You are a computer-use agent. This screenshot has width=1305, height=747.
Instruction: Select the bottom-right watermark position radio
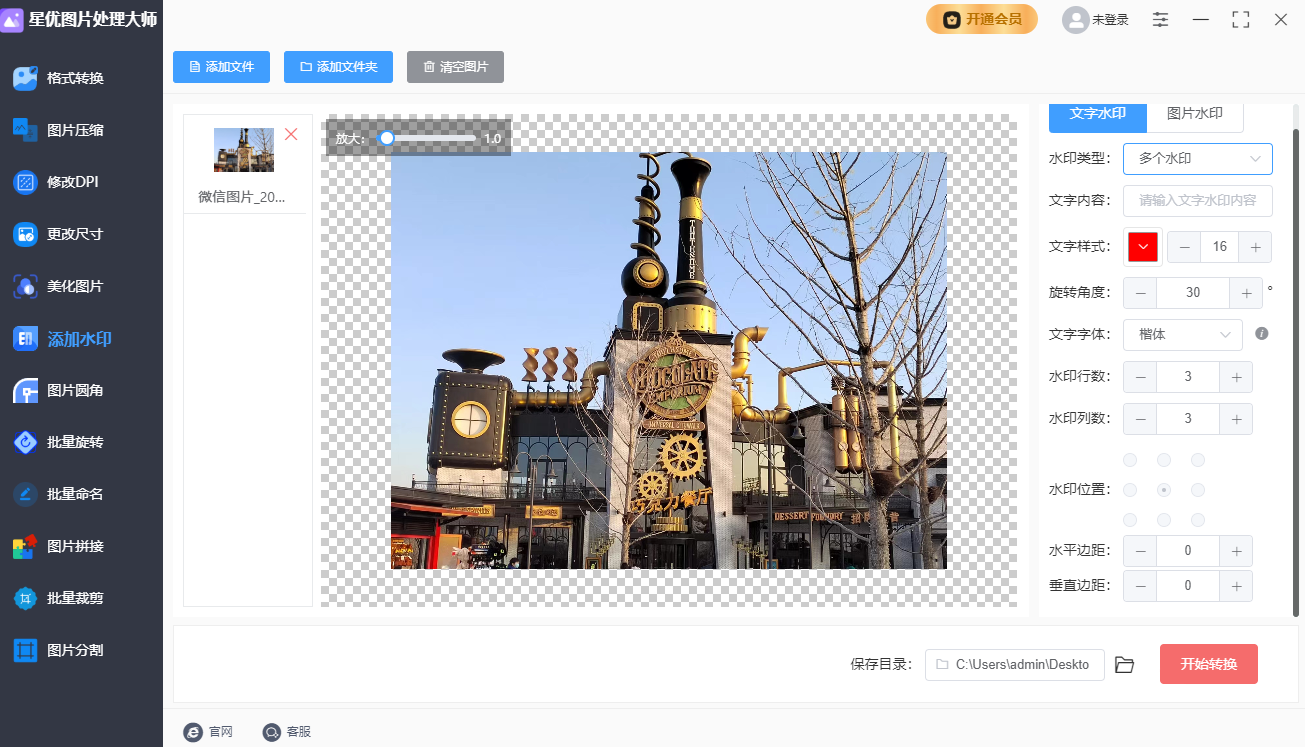1198,520
